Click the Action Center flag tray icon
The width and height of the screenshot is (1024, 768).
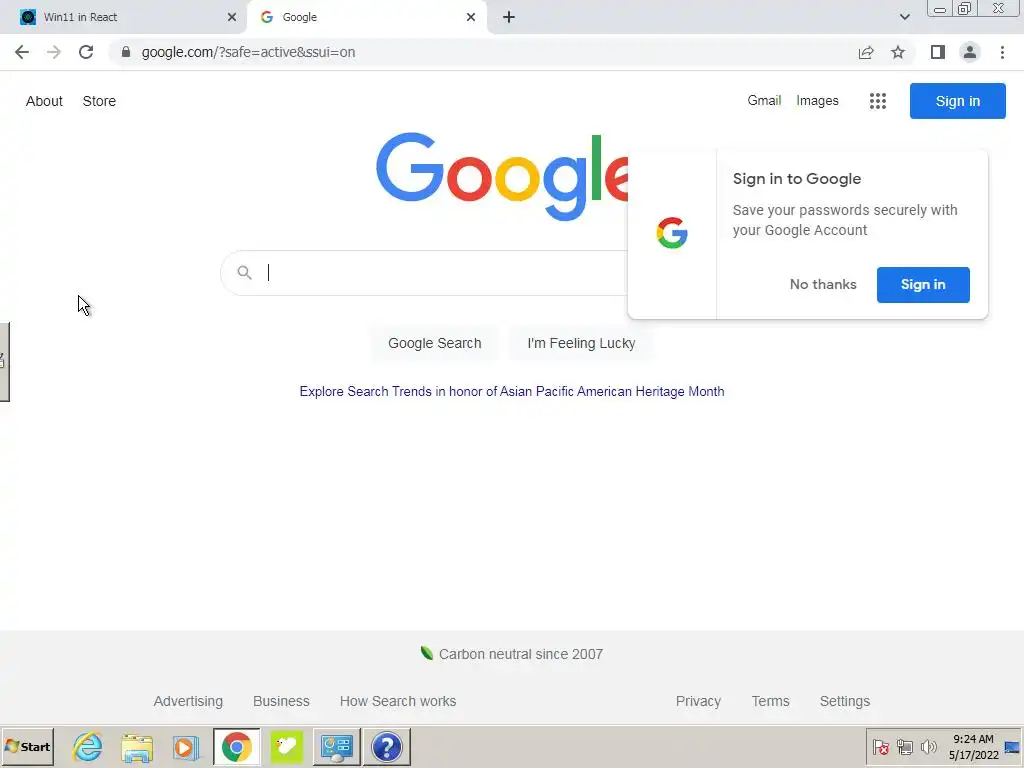(880, 746)
